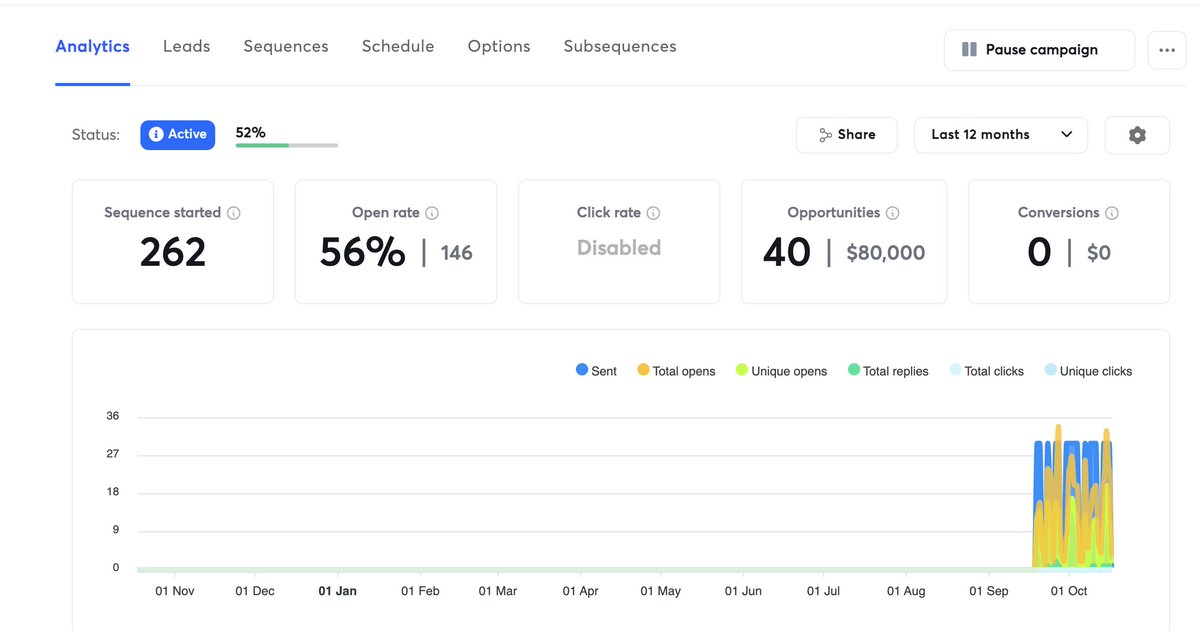The image size is (1200, 631).
Task: Click the Conversions 0 value
Action: pos(1039,252)
